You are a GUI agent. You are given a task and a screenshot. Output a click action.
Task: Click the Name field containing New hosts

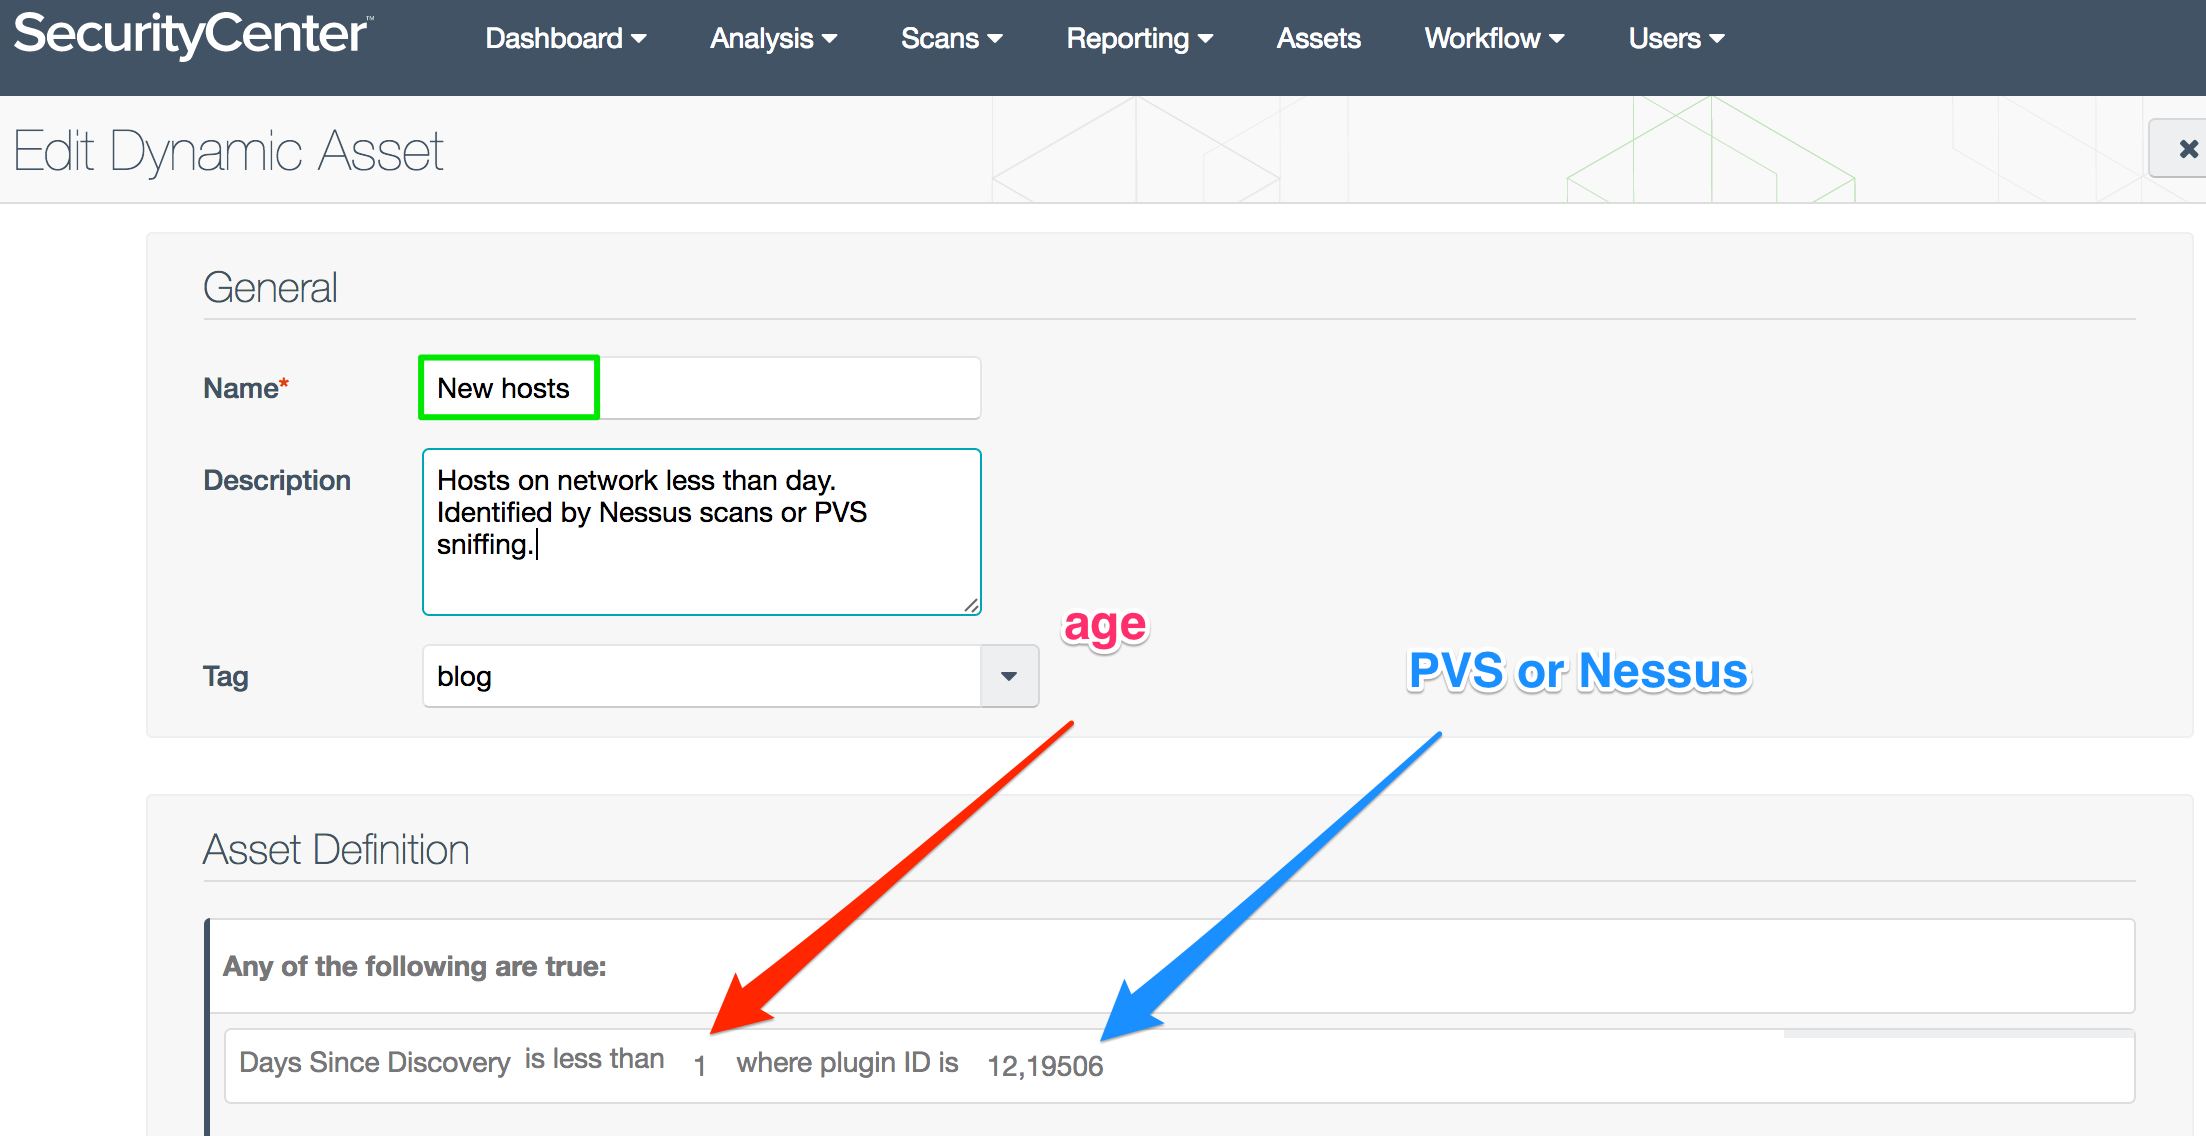[x=701, y=388]
